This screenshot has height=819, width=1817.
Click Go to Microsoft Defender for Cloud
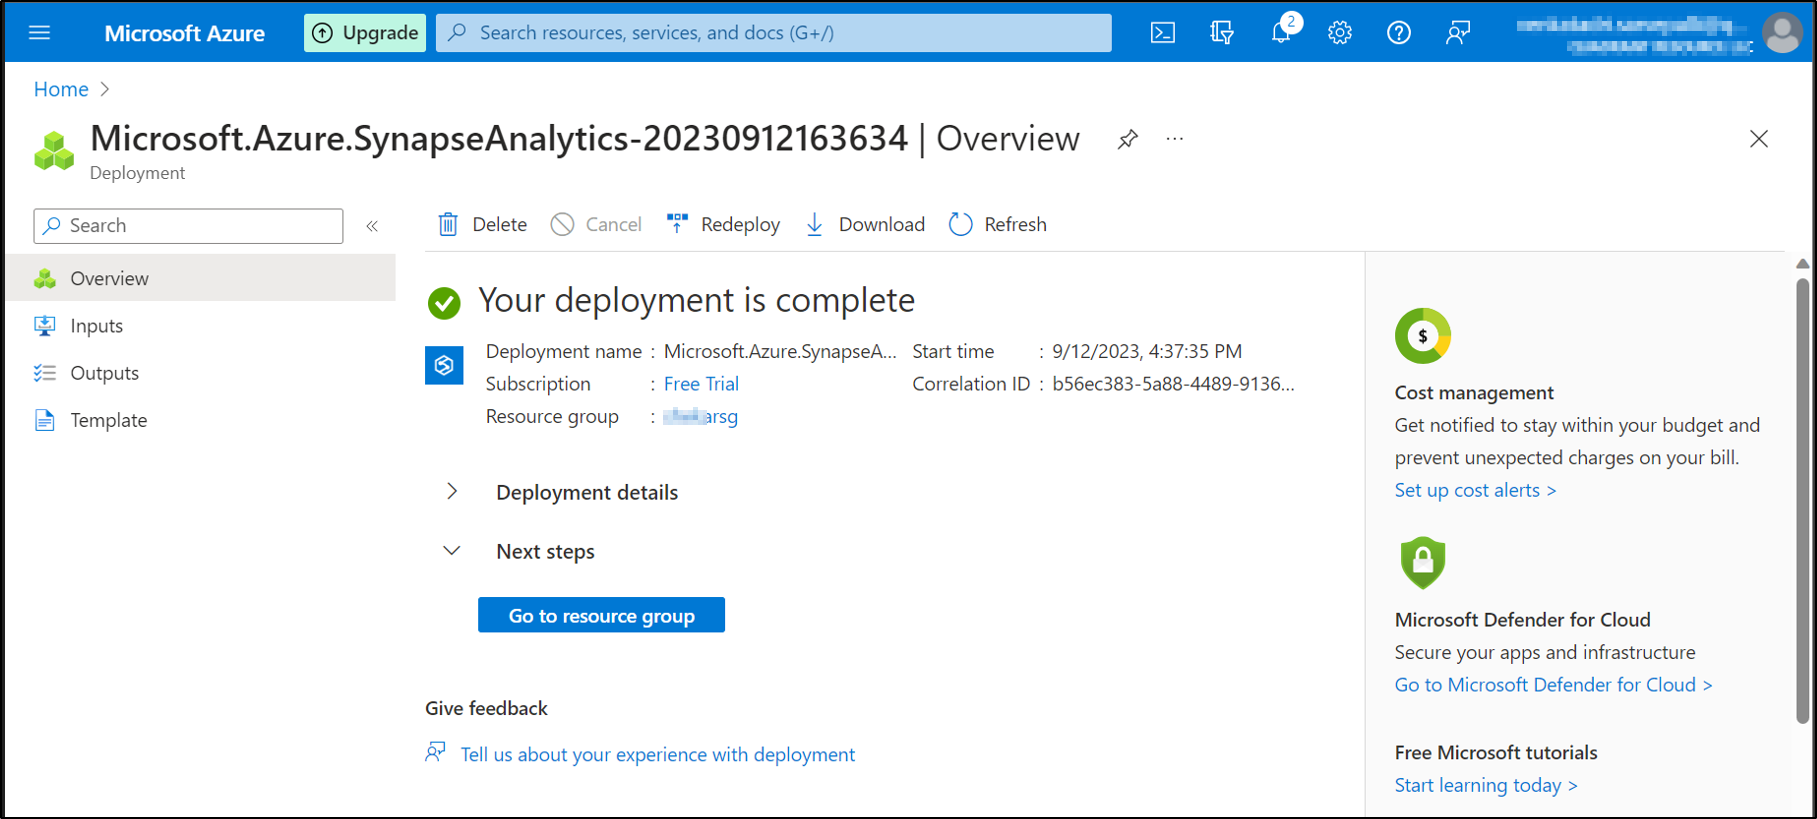(x=1553, y=685)
